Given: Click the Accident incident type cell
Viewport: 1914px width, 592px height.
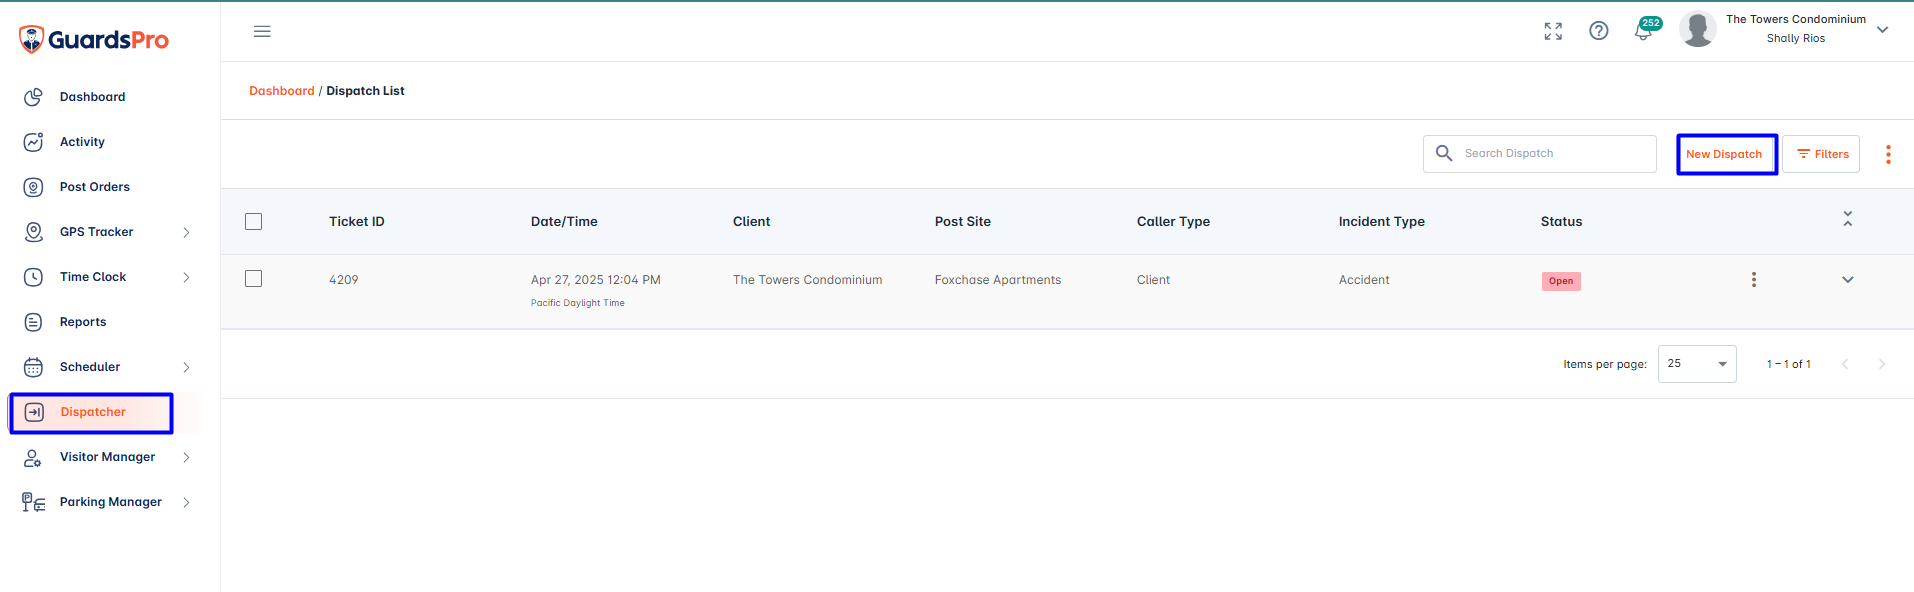Looking at the screenshot, I should click(1364, 280).
